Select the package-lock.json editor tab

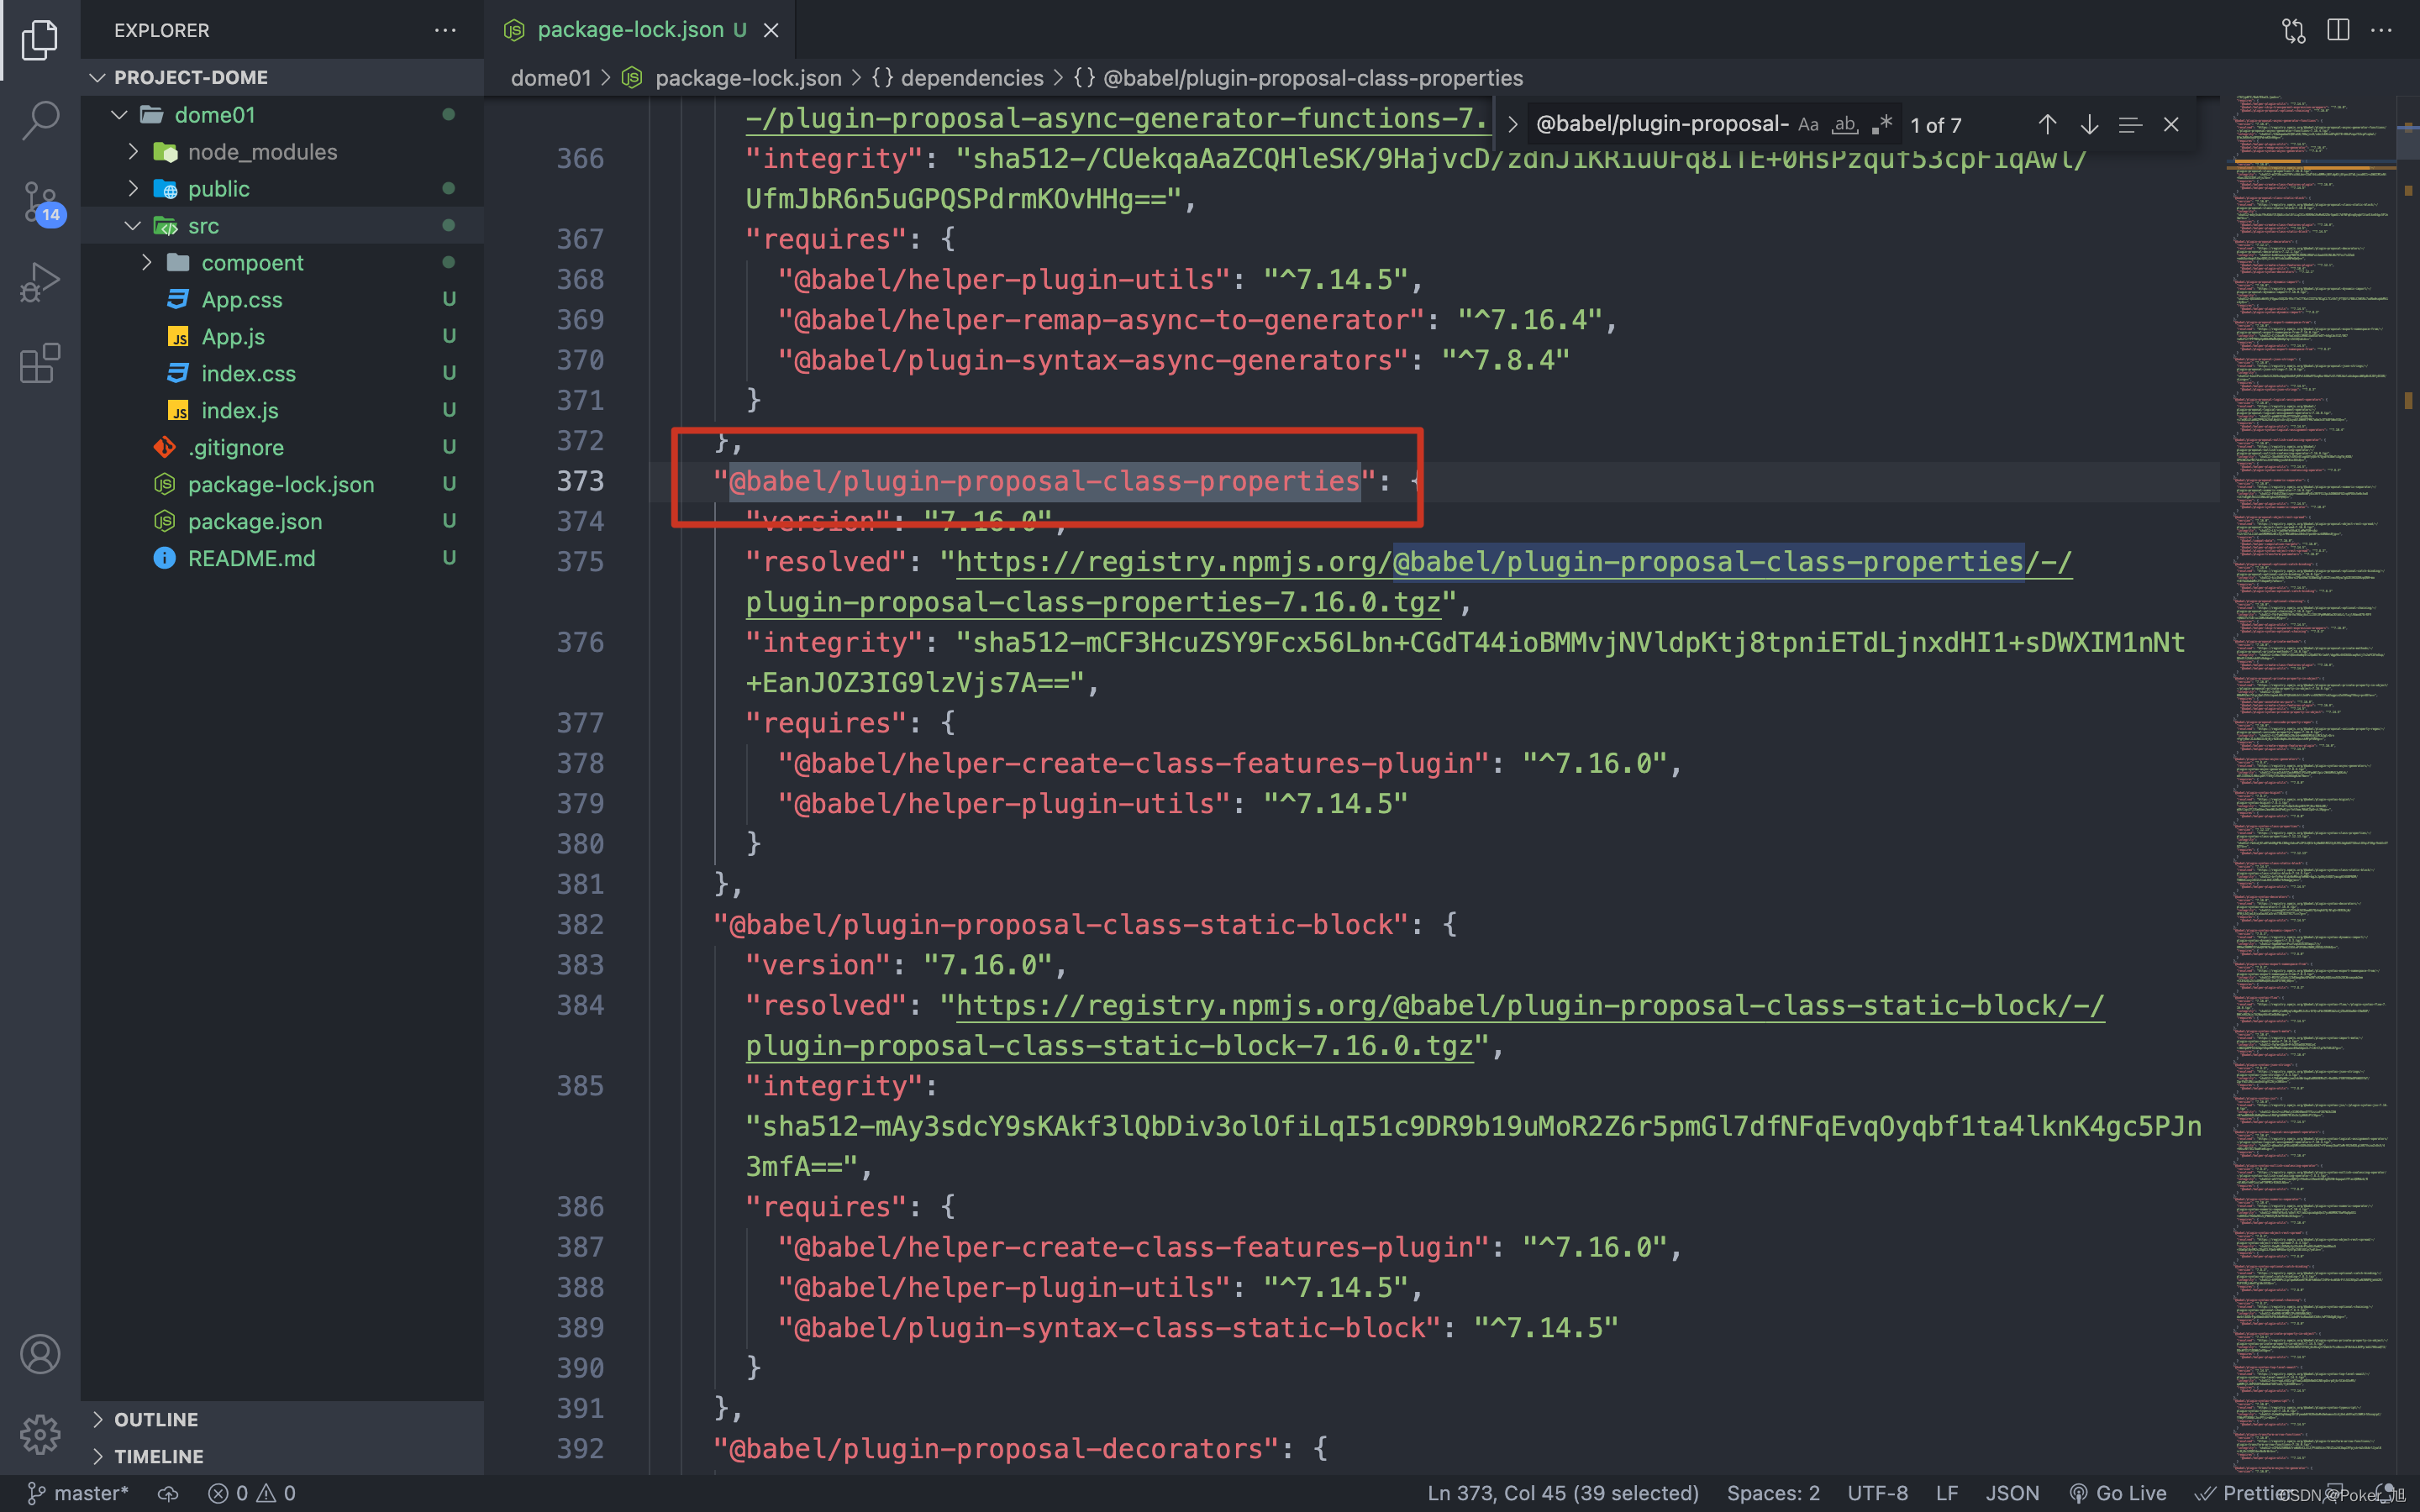tap(630, 30)
